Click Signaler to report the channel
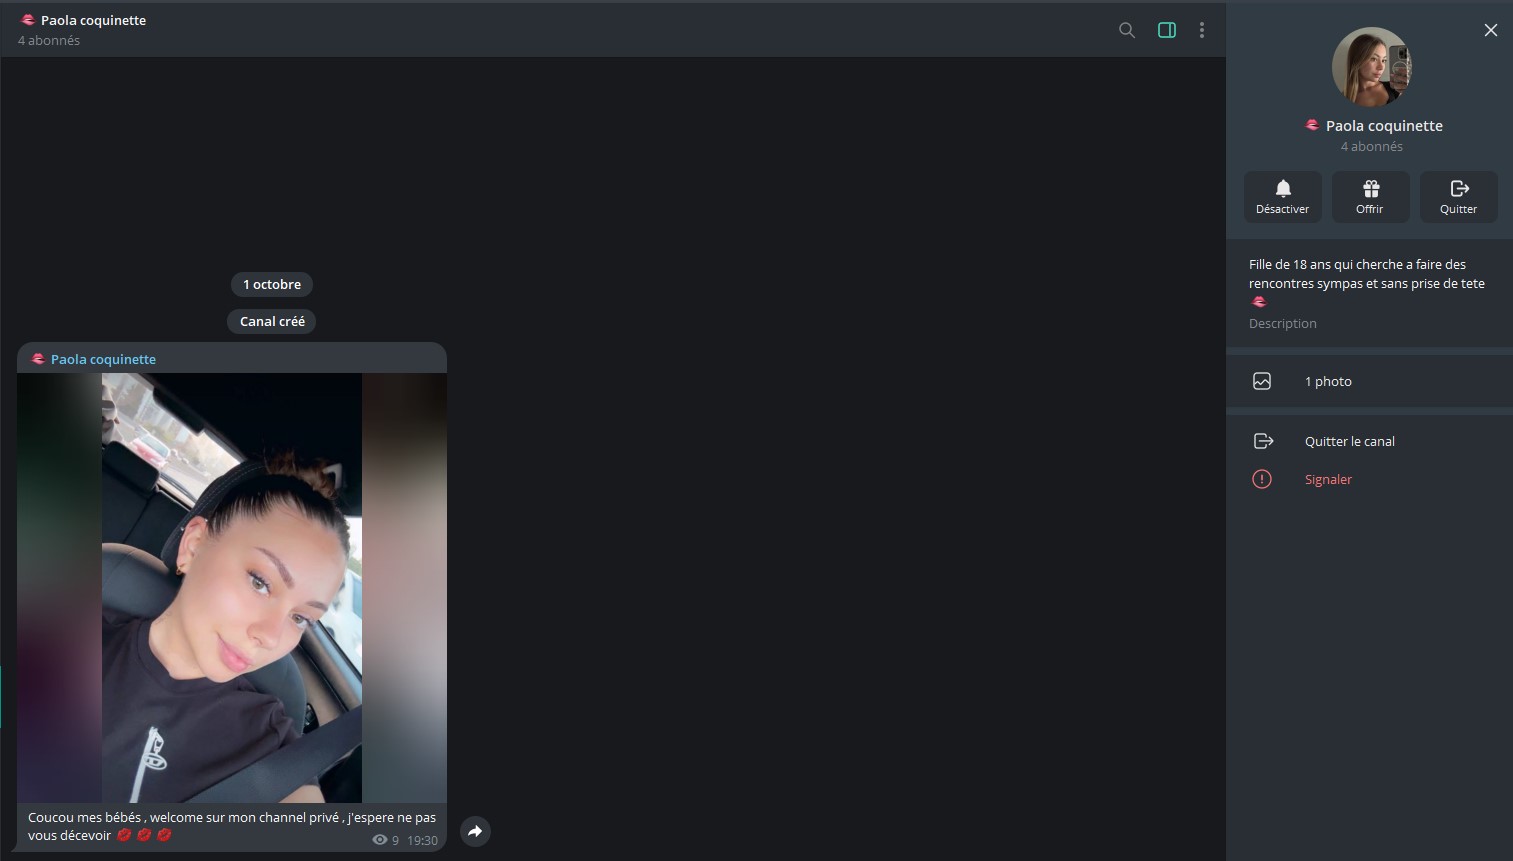1513x861 pixels. [x=1370, y=479]
